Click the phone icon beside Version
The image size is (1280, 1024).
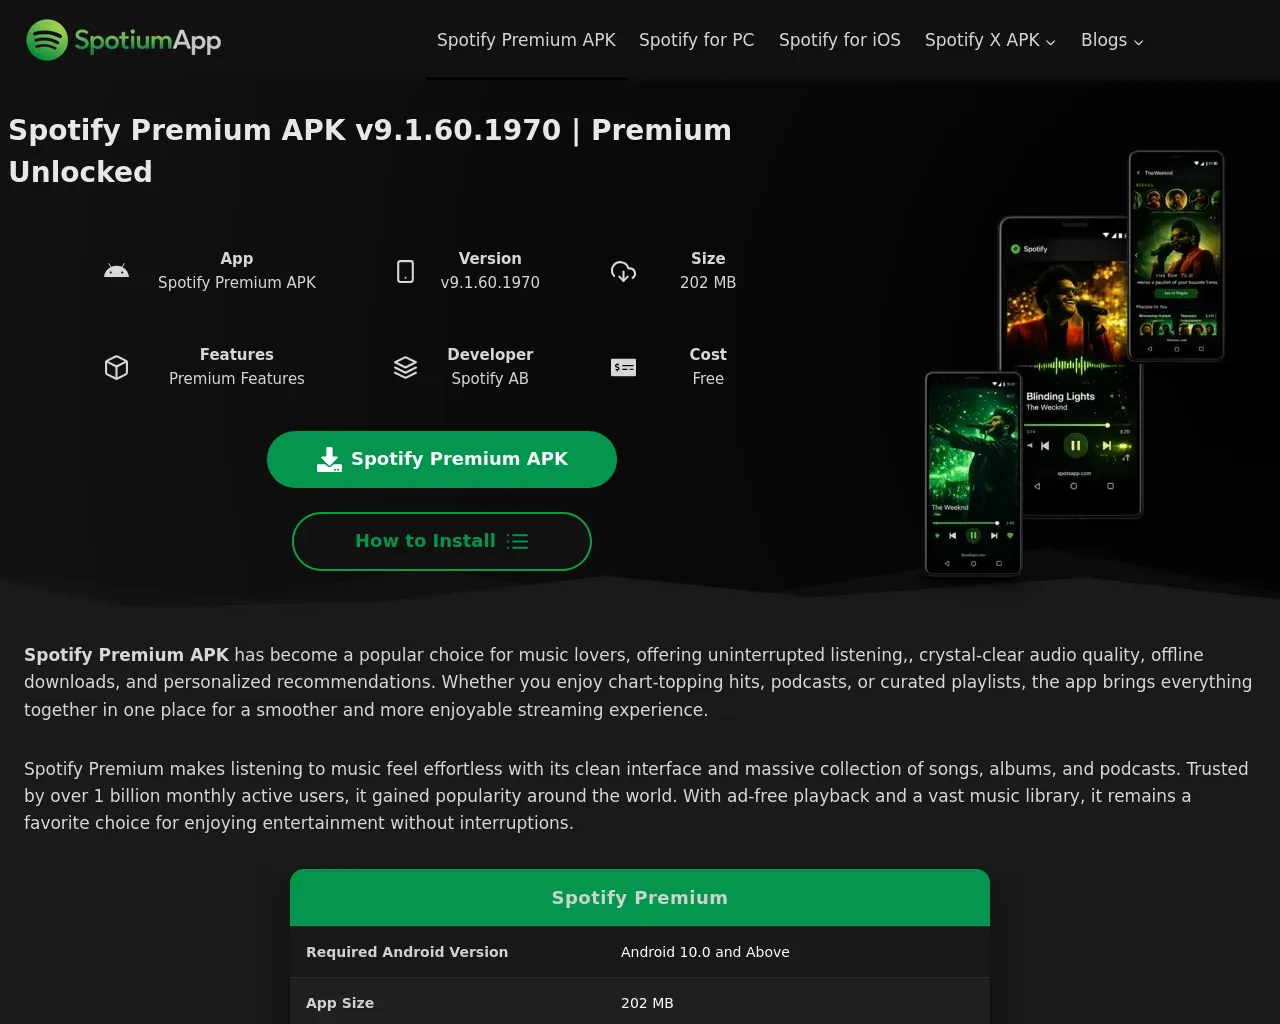405,271
